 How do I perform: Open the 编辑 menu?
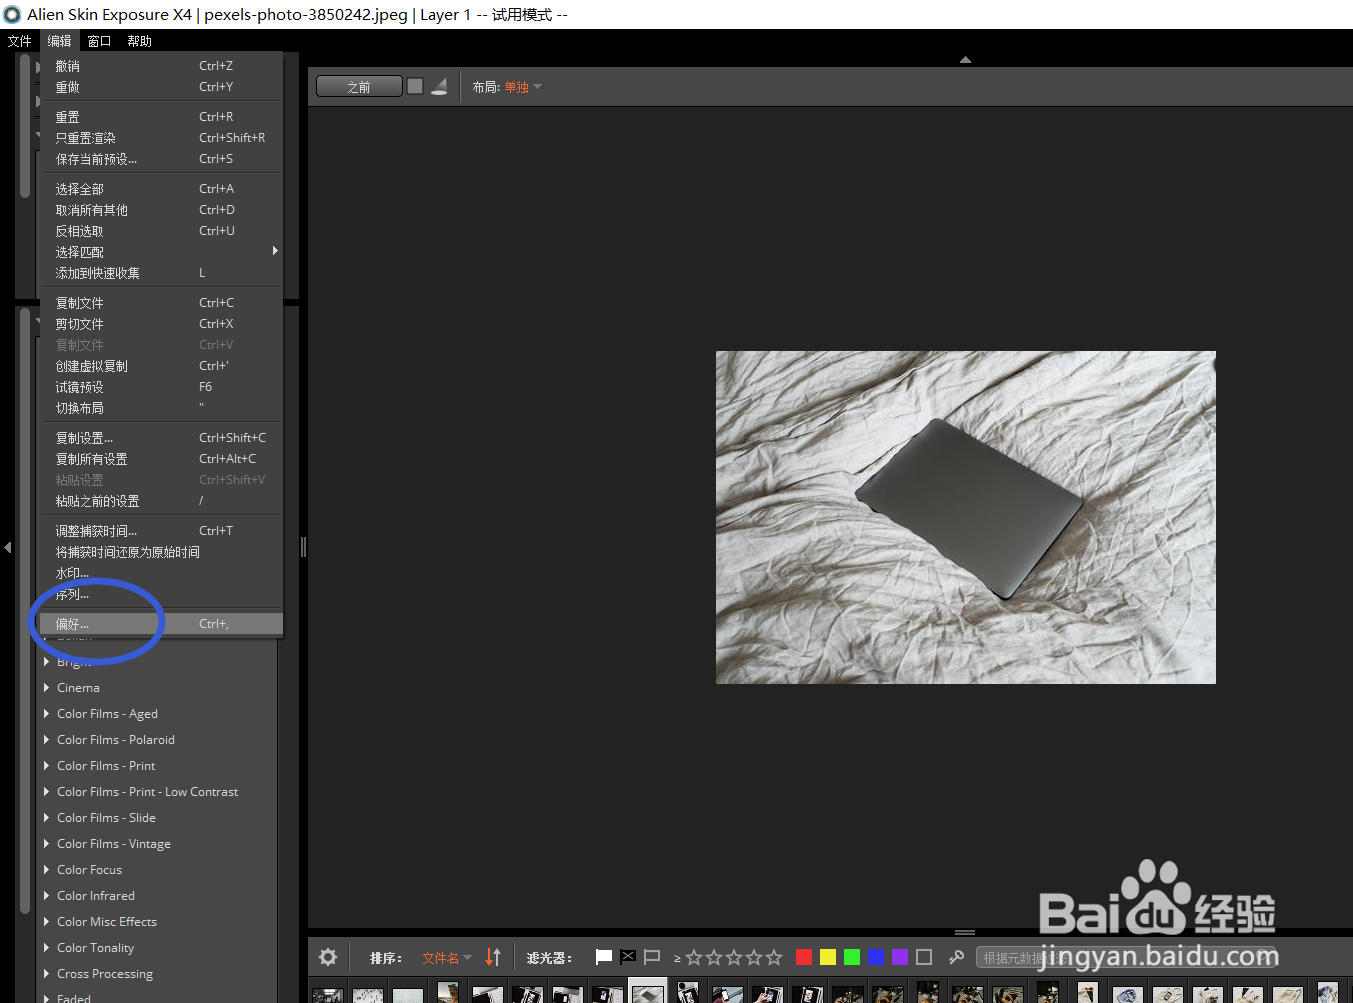(60, 41)
